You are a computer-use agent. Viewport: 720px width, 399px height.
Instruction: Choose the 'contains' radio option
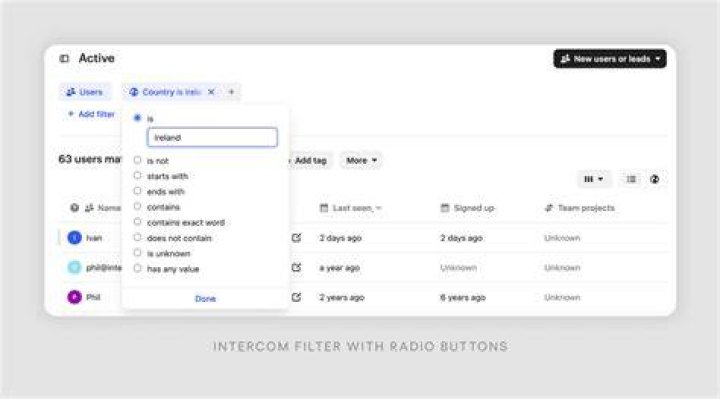(x=137, y=207)
